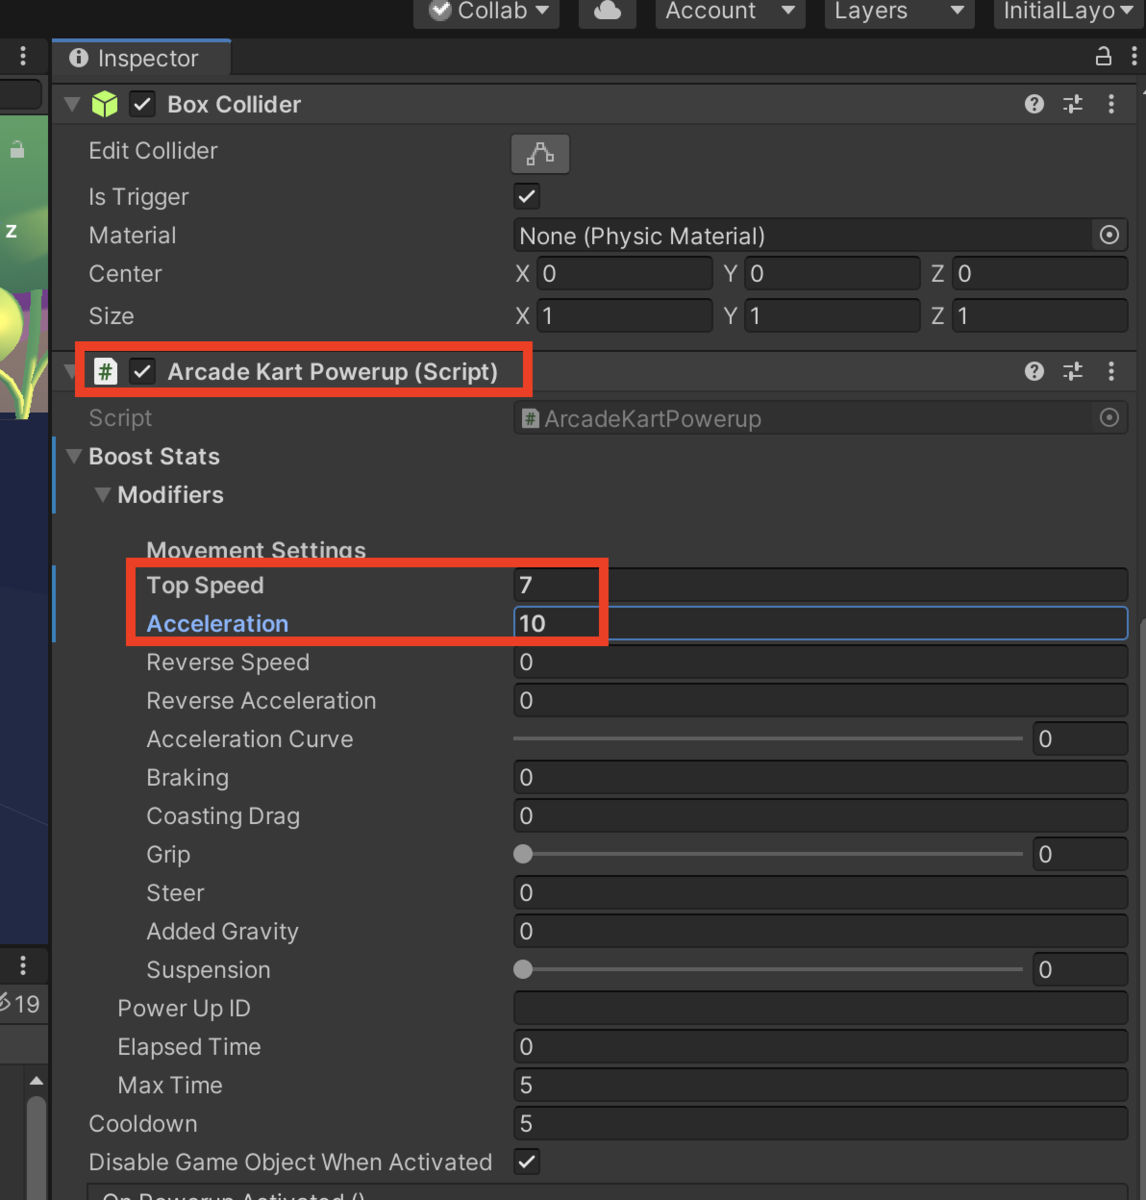Click the Size X field
1146x1200 pixels.
coord(625,316)
